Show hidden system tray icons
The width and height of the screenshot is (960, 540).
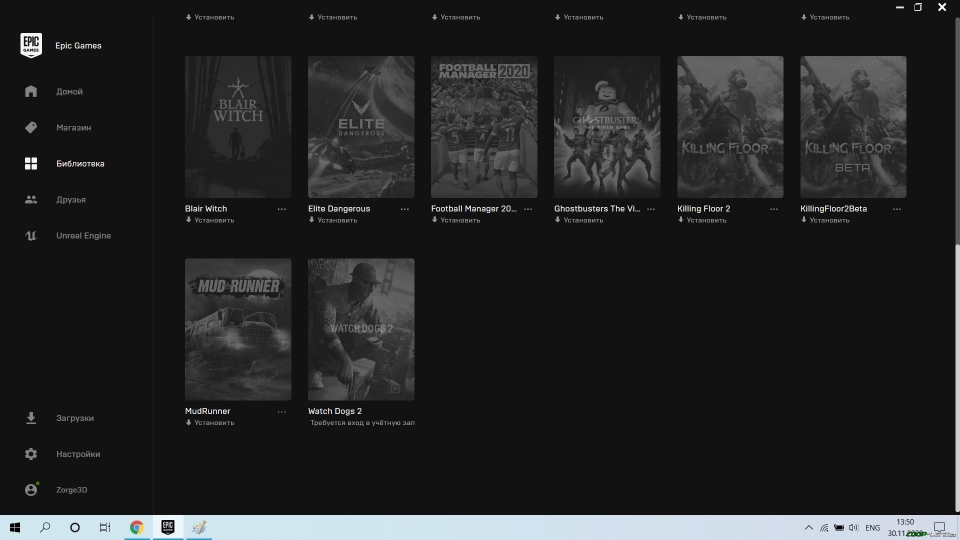pyautogui.click(x=809, y=528)
